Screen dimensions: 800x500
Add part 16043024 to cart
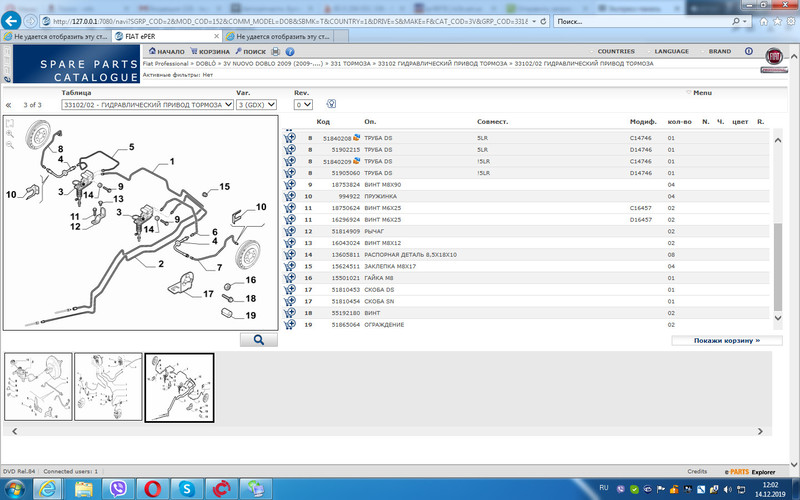point(290,243)
